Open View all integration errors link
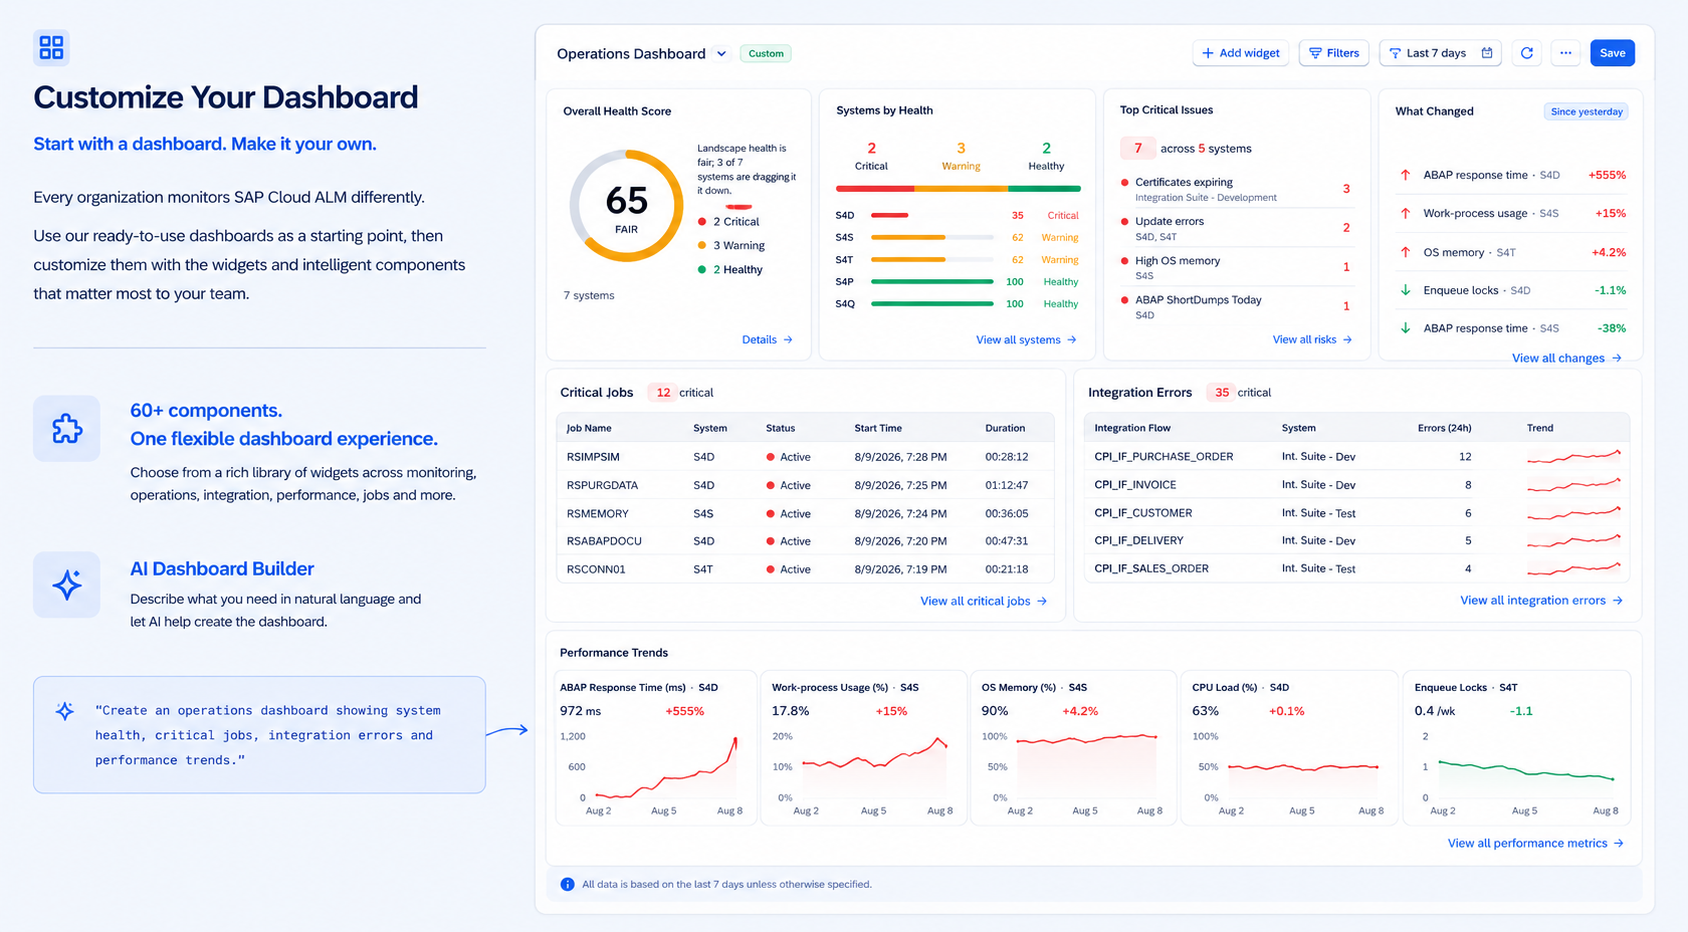The width and height of the screenshot is (1688, 932). pyautogui.click(x=1541, y=600)
